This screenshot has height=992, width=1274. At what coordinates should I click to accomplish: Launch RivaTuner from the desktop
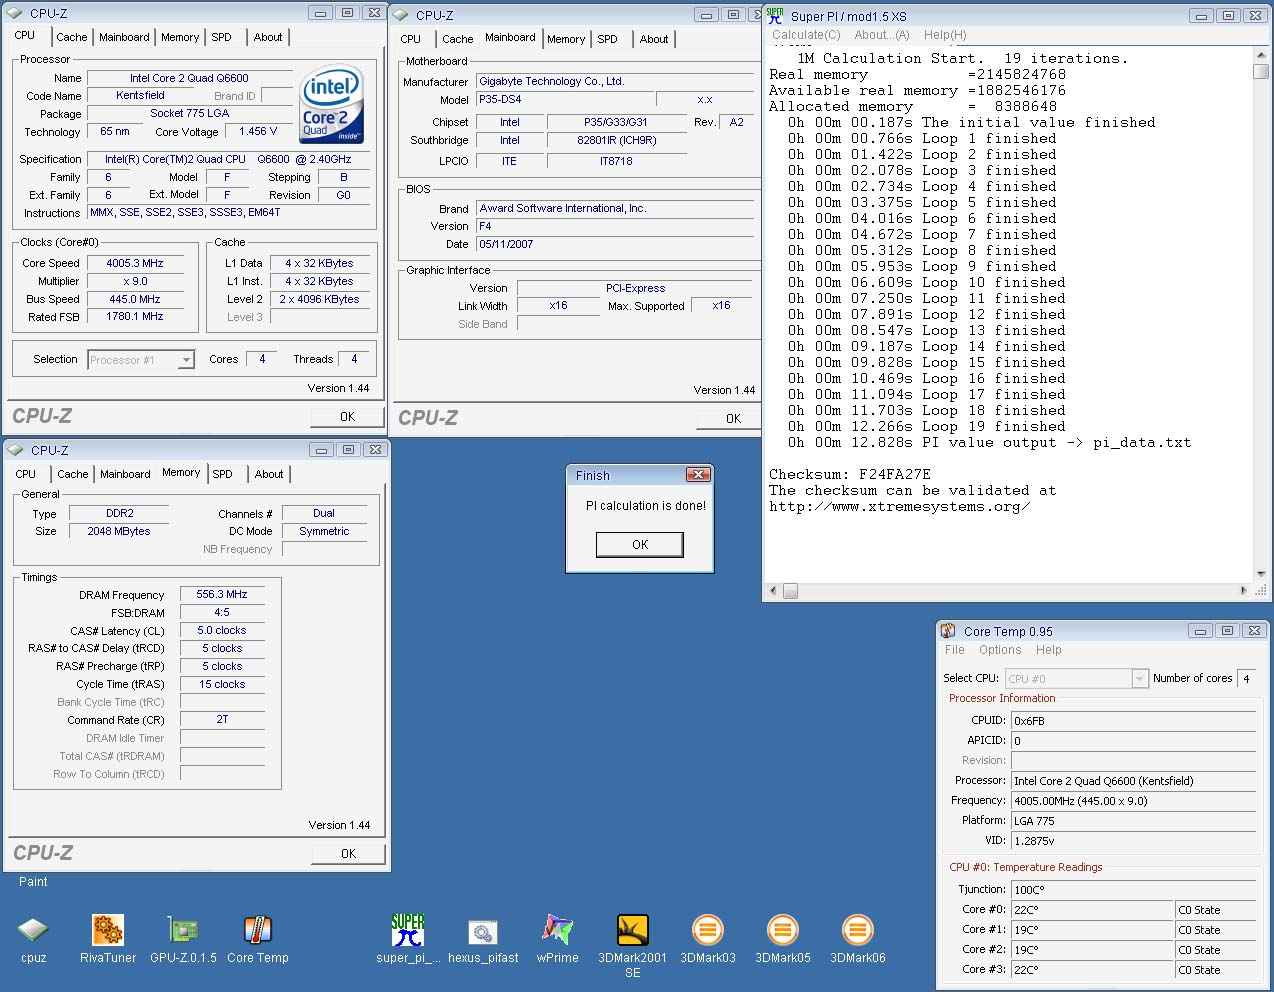[x=108, y=931]
